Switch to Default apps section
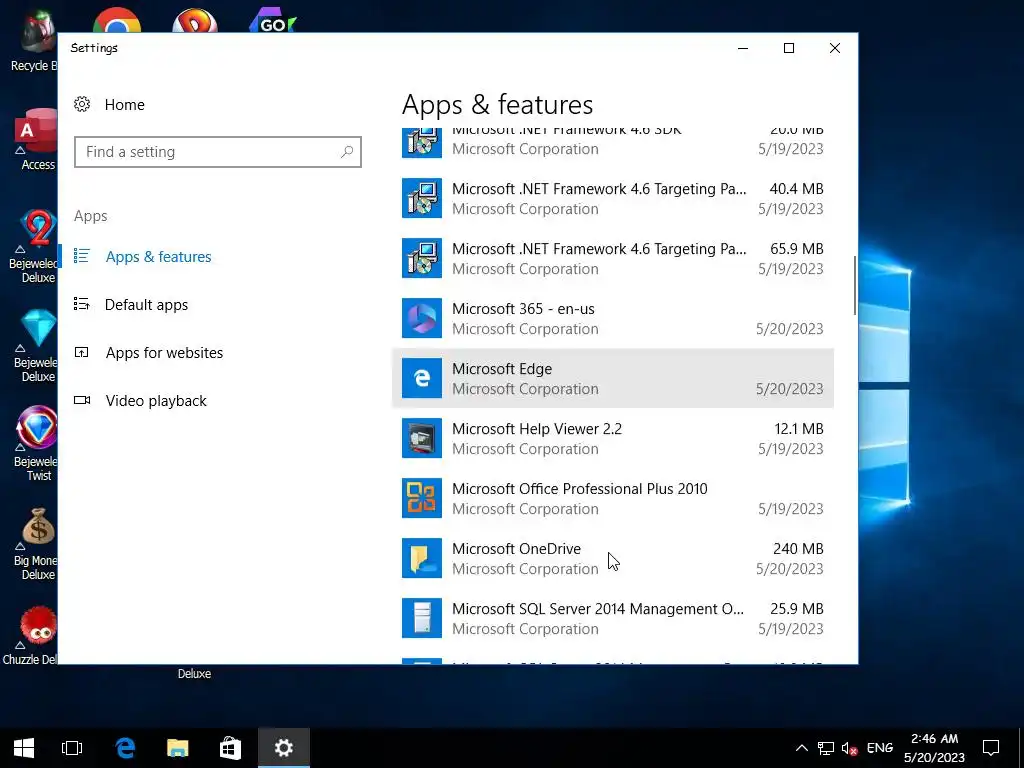The image size is (1024, 768). [x=146, y=305]
